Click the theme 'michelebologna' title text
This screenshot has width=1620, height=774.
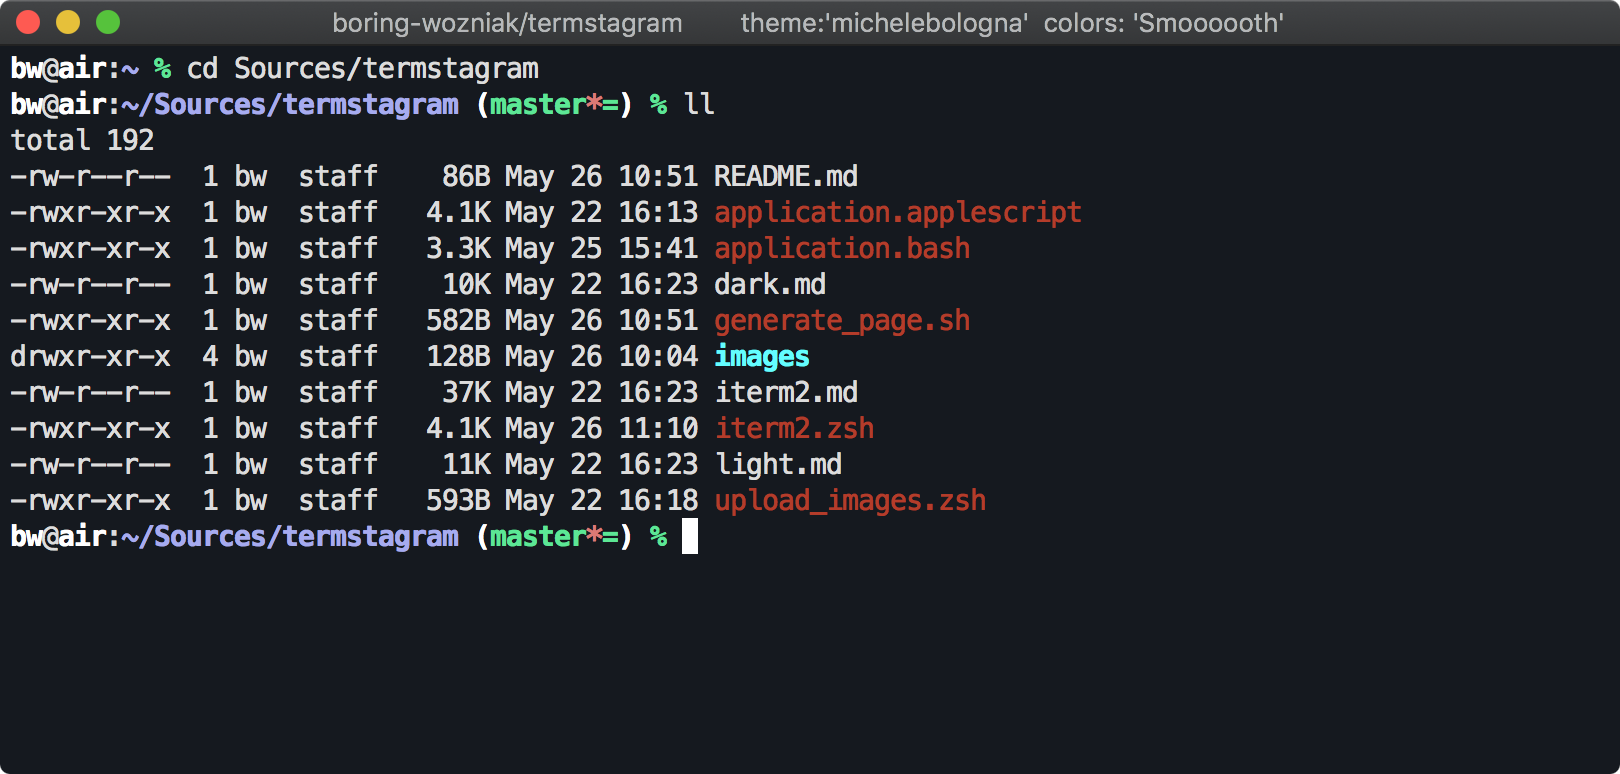884,23
